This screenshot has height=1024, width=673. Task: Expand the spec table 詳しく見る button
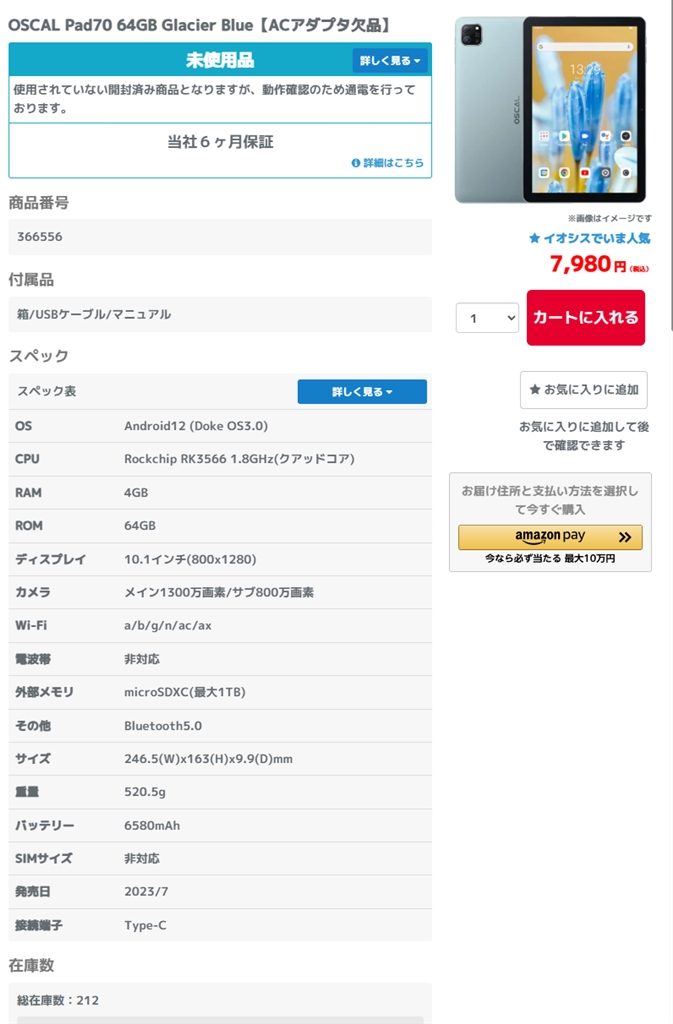coord(362,392)
